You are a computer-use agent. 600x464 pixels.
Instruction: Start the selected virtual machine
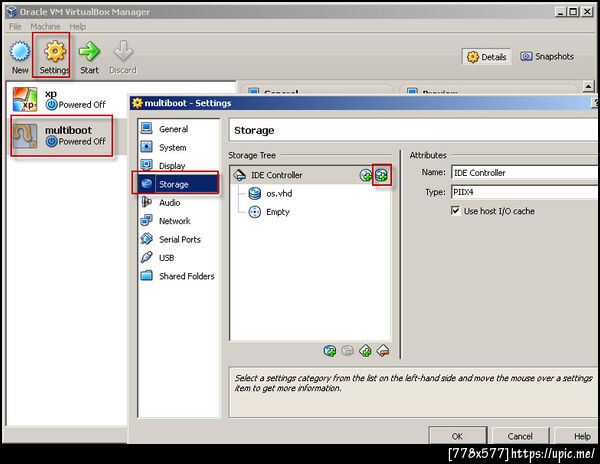89,57
